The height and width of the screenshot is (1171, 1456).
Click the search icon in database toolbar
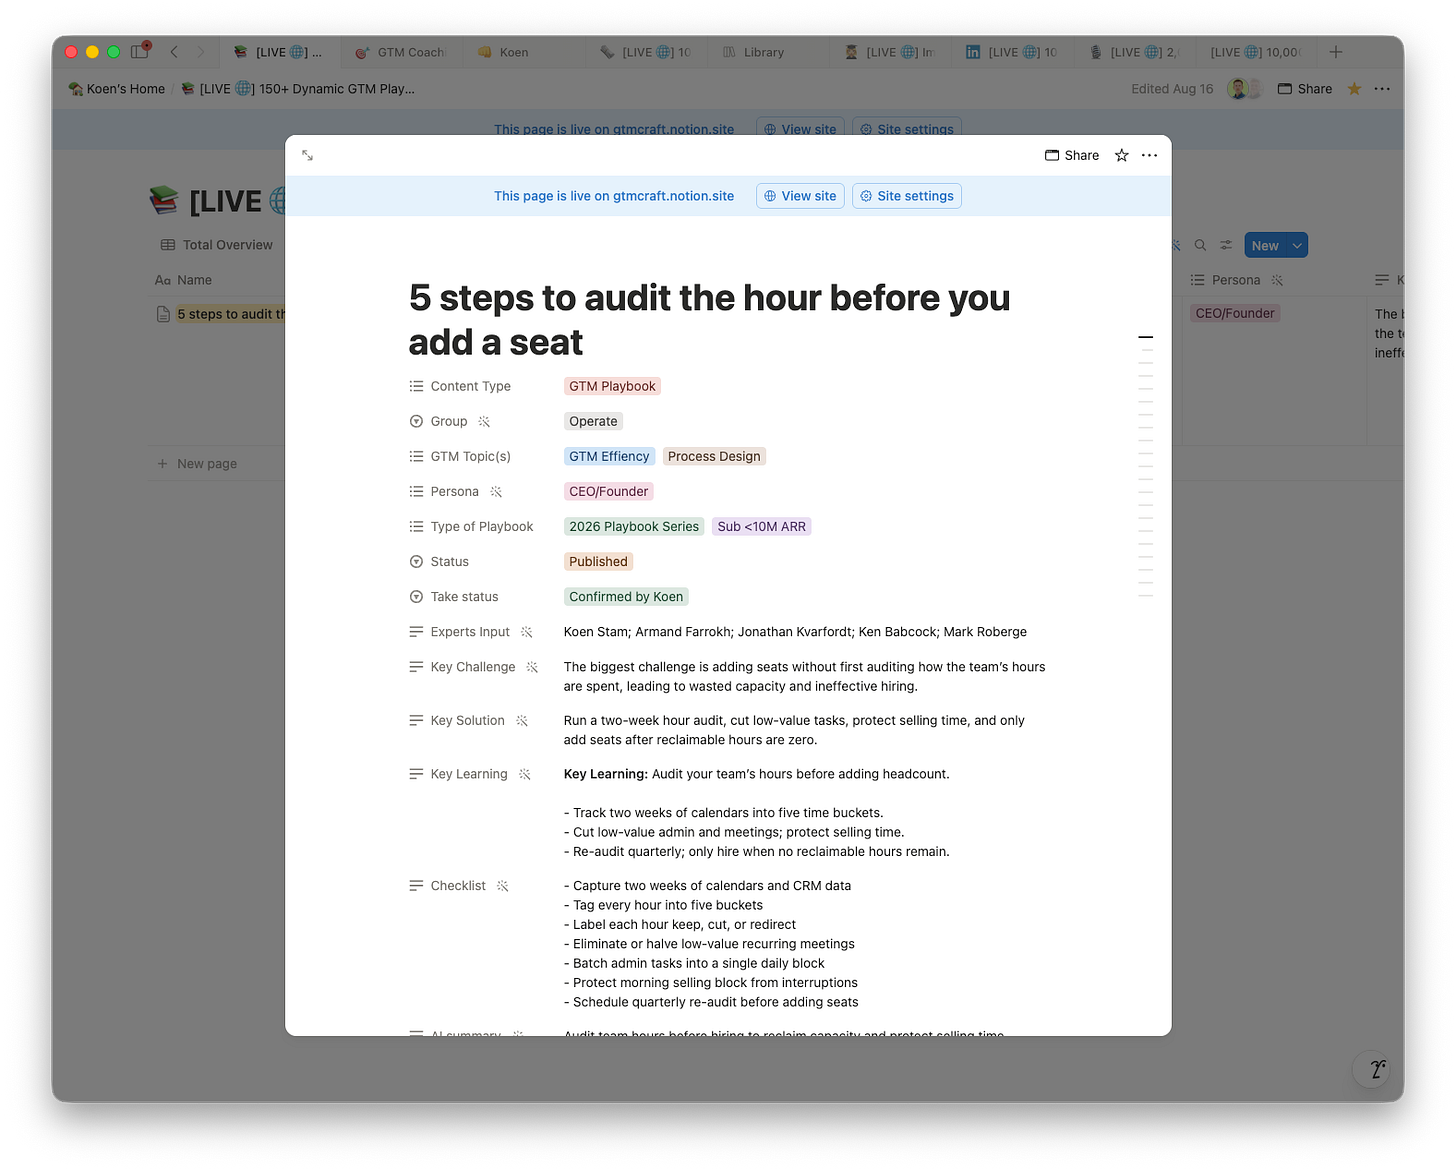tap(1200, 245)
